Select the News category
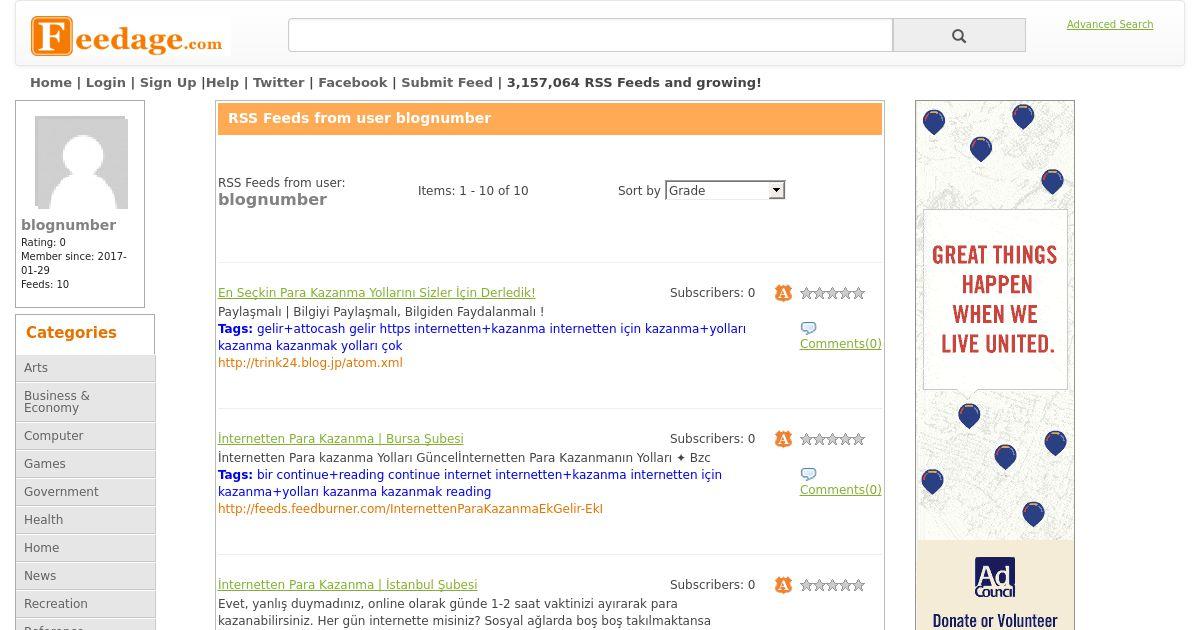1200x630 pixels. [x=85, y=576]
